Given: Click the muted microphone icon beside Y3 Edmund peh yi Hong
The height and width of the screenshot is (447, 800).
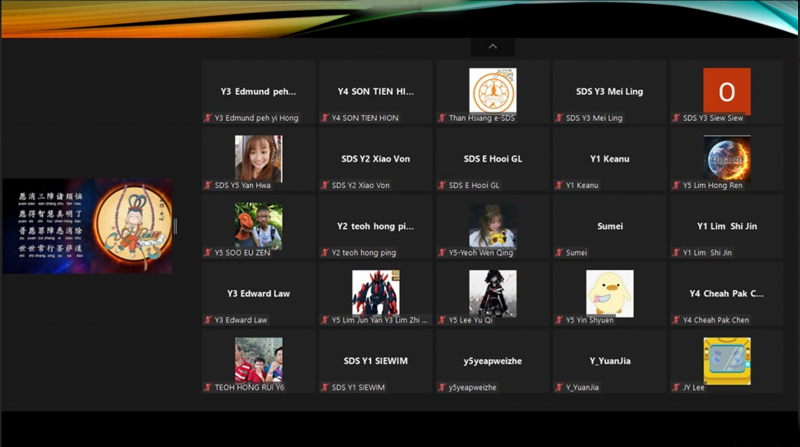Looking at the screenshot, I should click(208, 118).
